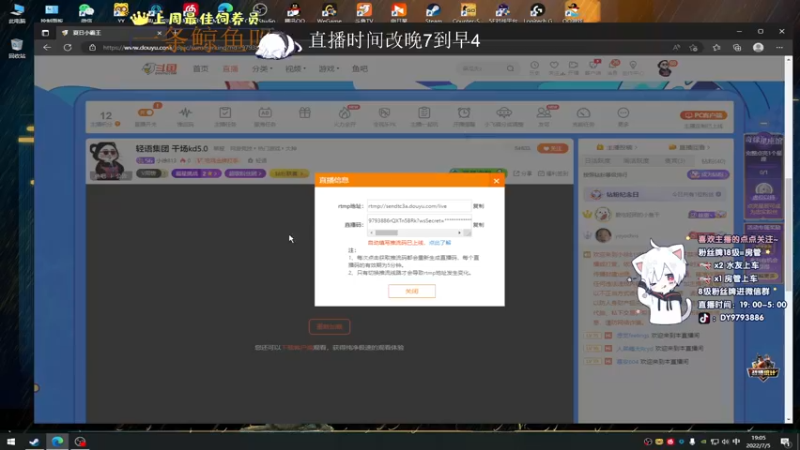Switch to the first daily ranking tab
The width and height of the screenshot is (800, 450).
pos(597,161)
